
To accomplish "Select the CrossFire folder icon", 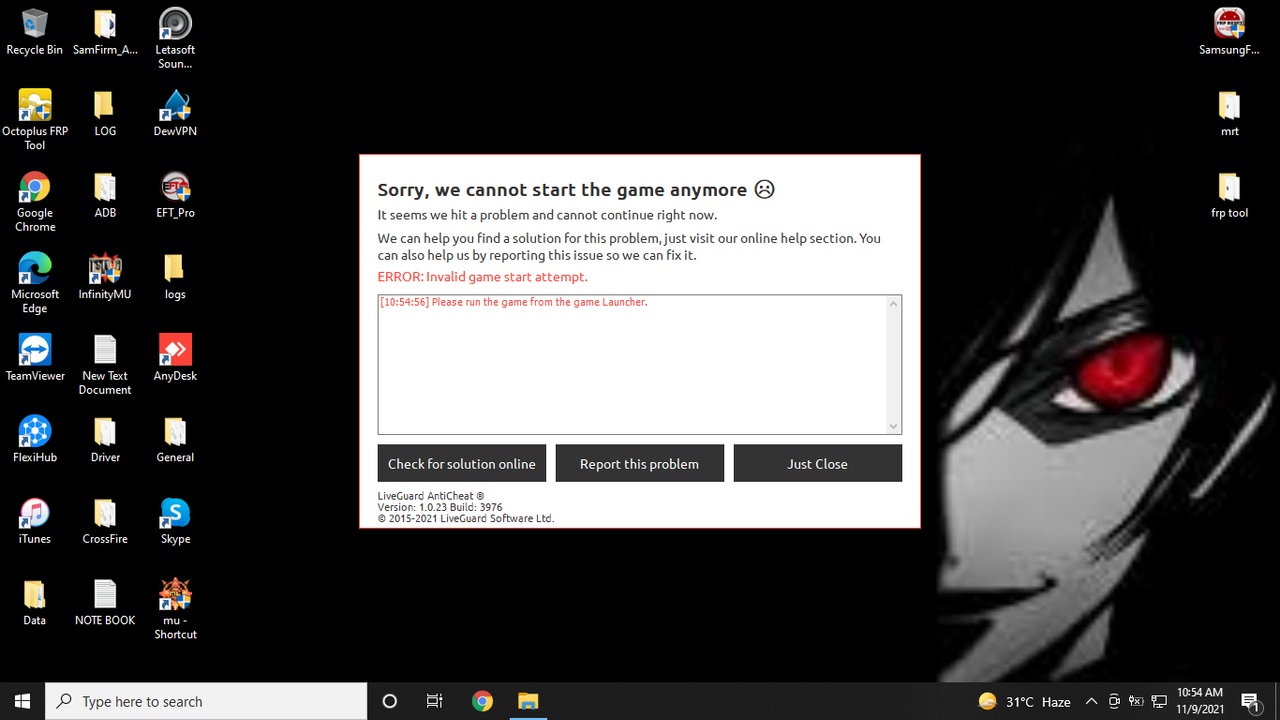I will (x=105, y=520).
